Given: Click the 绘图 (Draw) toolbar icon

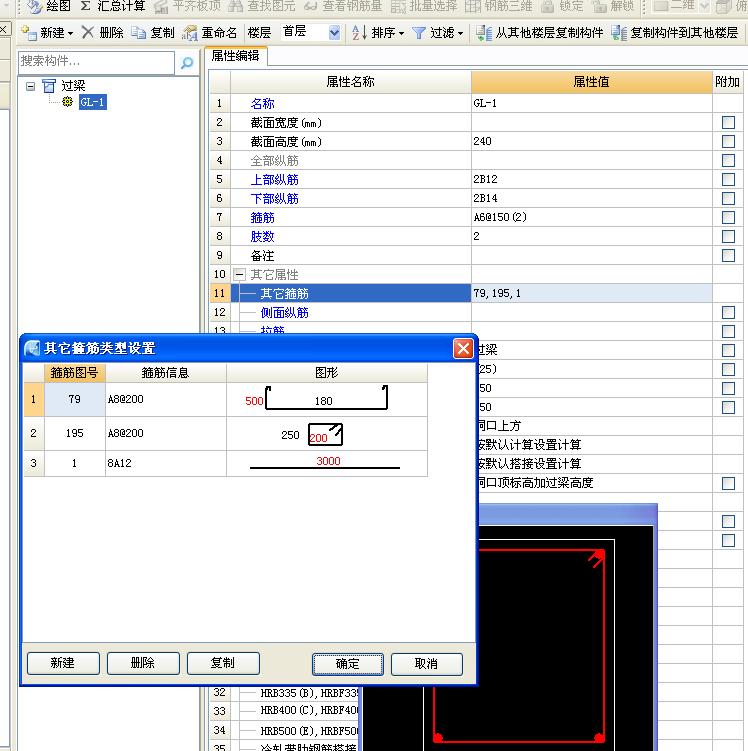Looking at the screenshot, I should (35, 6).
